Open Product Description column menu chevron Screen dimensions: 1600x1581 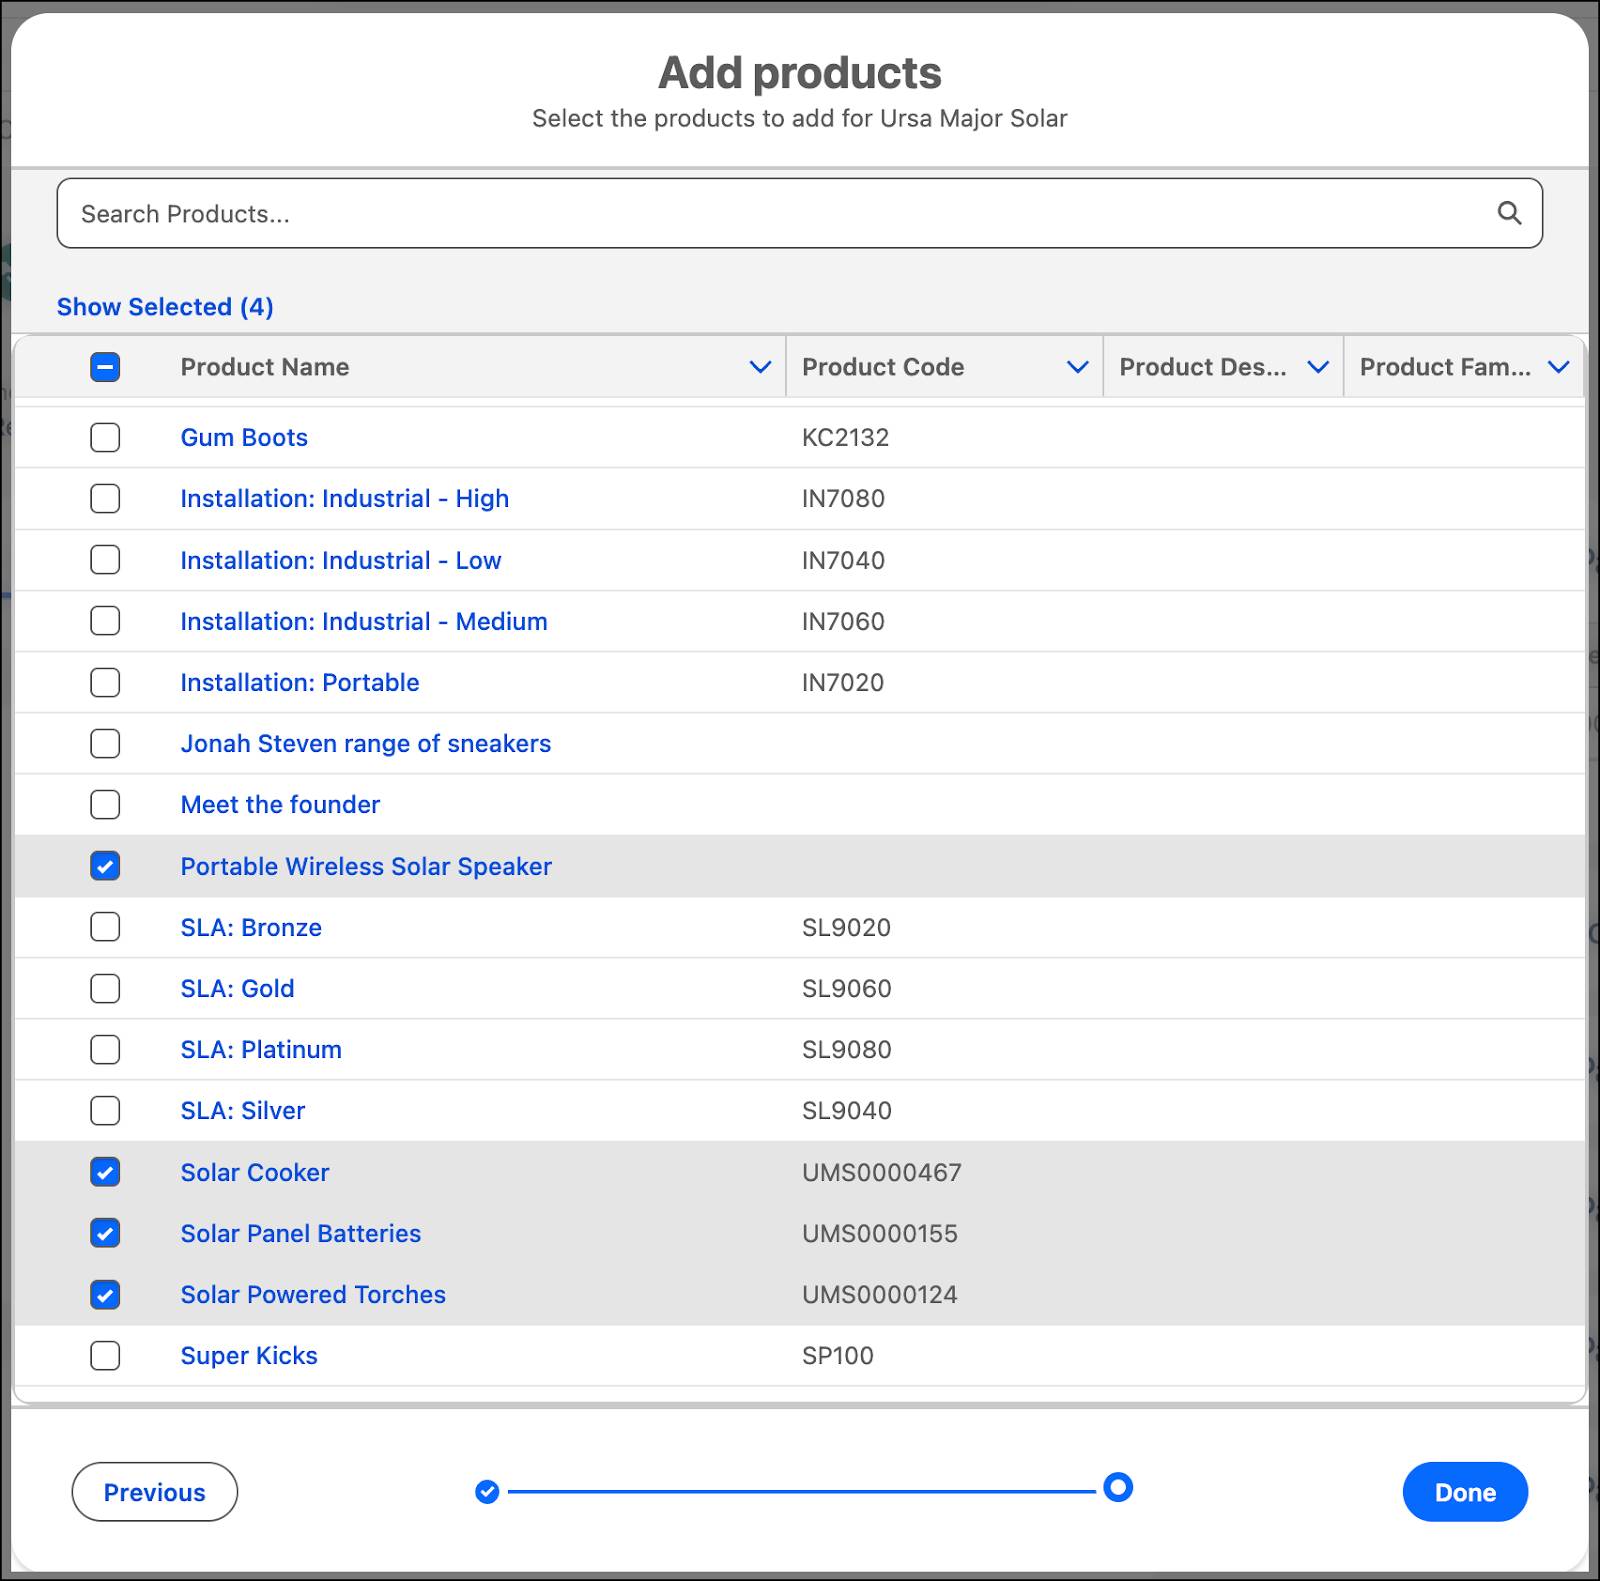(1318, 367)
